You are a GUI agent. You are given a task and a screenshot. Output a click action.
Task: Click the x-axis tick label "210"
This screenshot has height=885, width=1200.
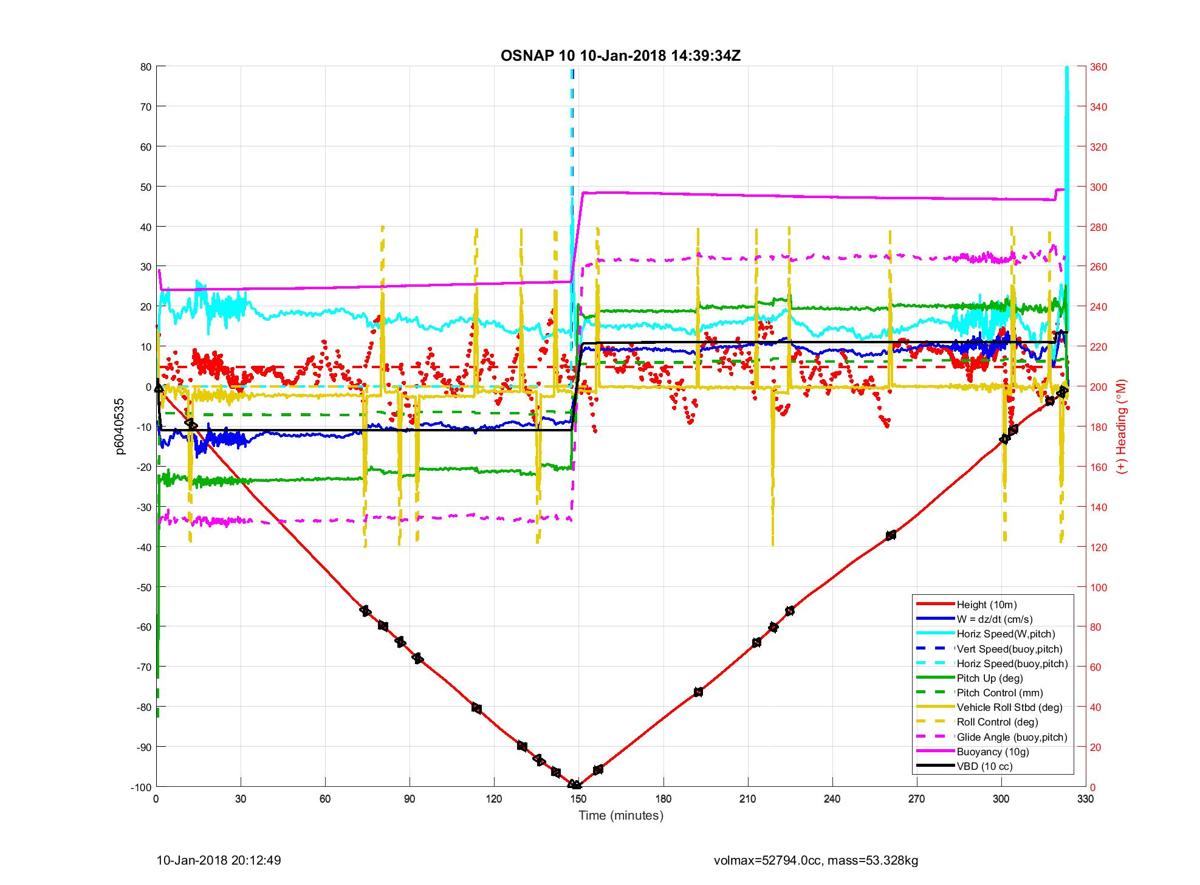747,800
